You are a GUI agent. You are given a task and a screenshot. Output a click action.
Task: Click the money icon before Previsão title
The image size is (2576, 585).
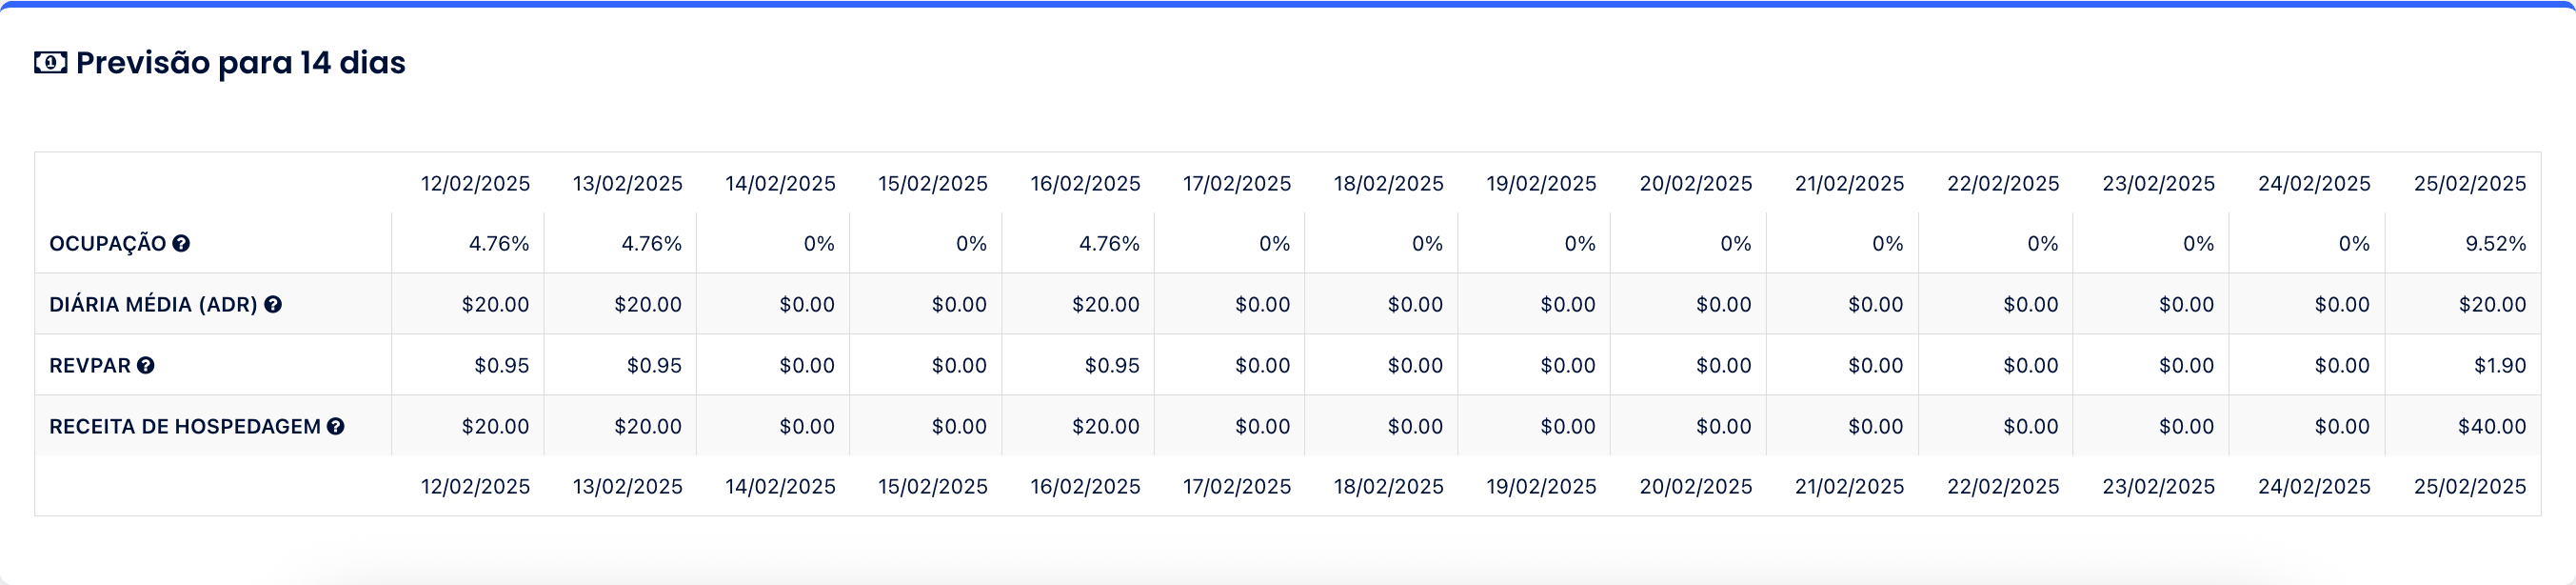tap(50, 63)
